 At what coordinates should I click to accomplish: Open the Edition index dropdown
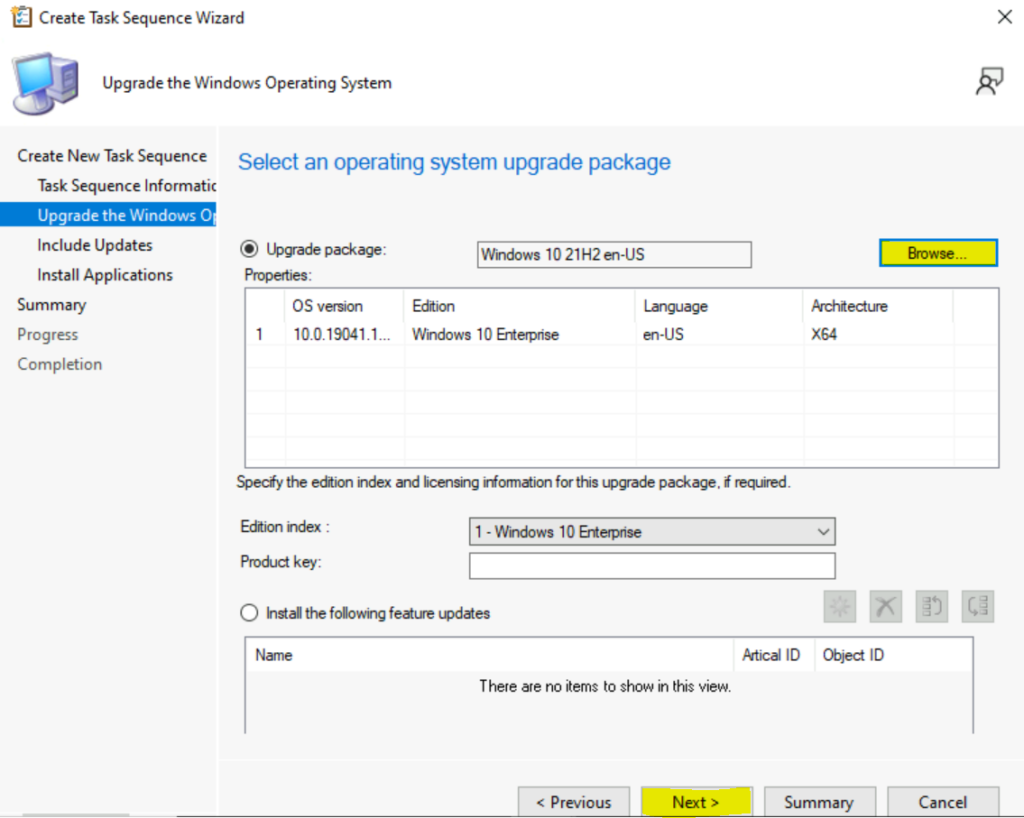[652, 531]
